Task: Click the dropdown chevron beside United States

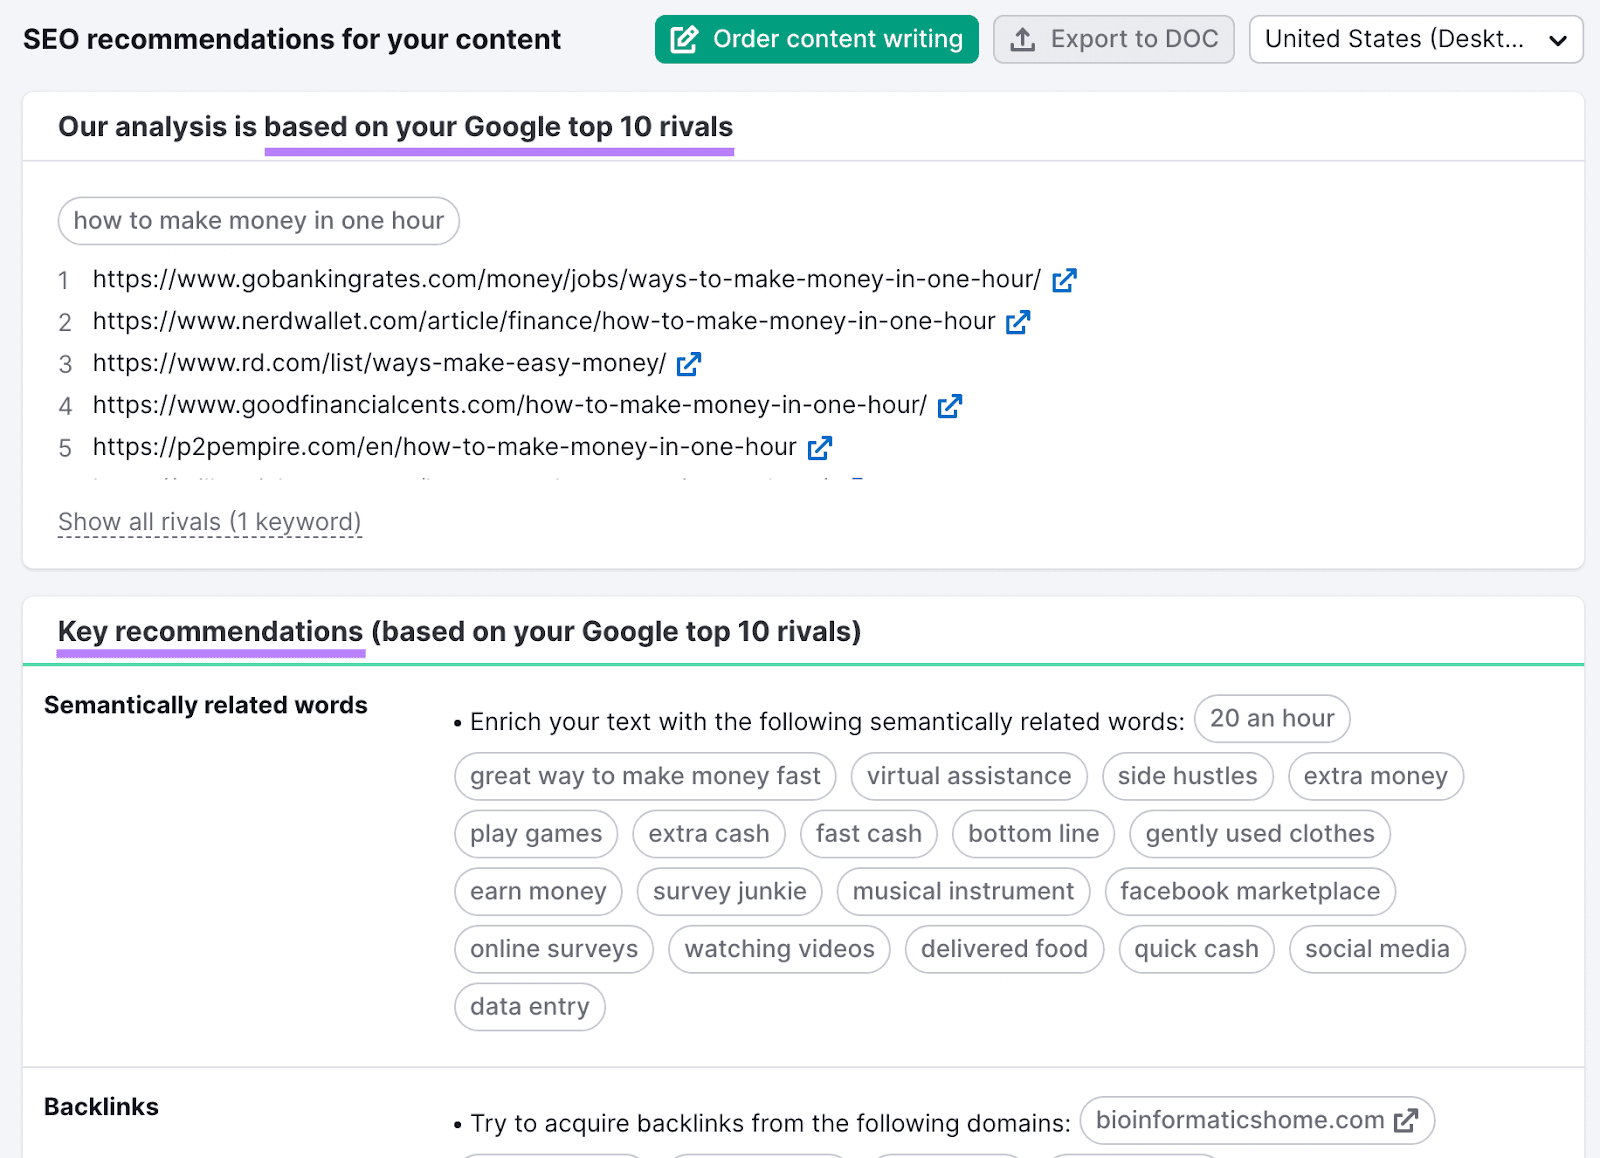Action: [1558, 40]
